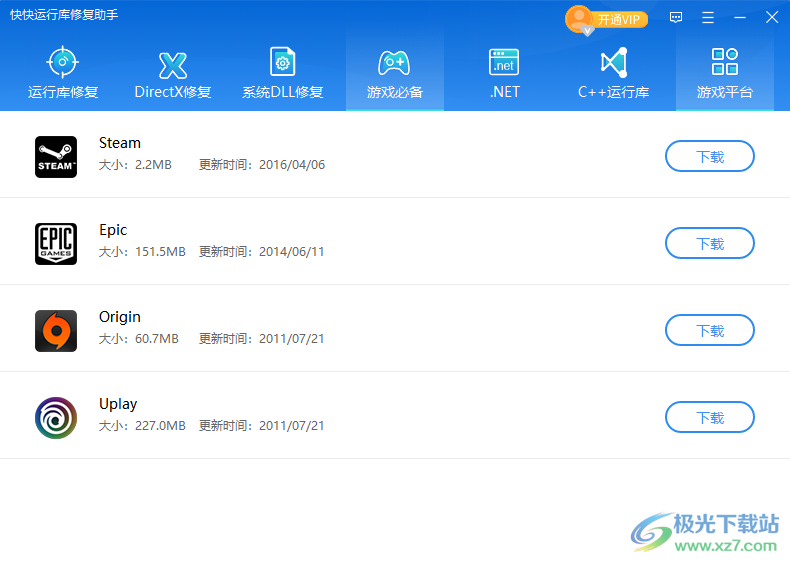Close the application window
Image resolution: width=790 pixels, height=562 pixels.
[x=772, y=18]
